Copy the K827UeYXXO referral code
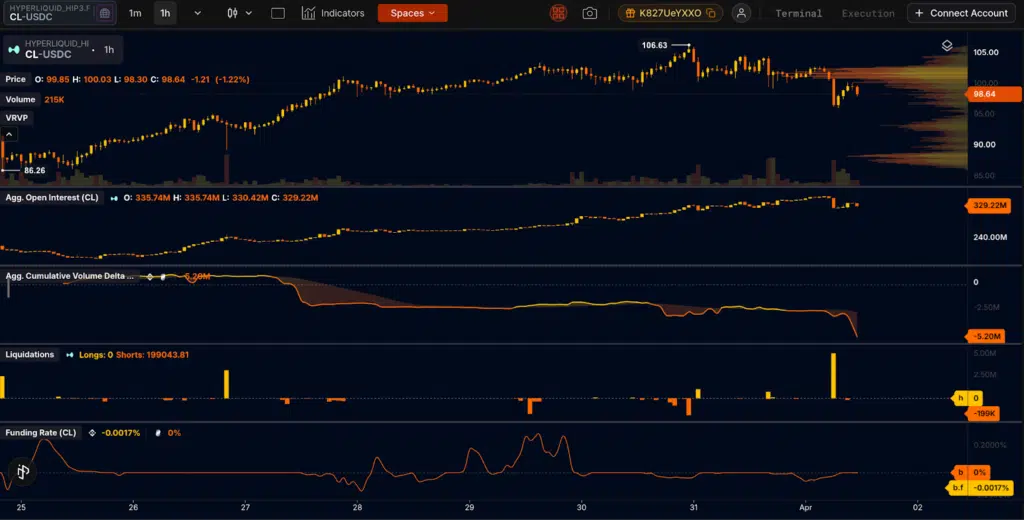Image resolution: width=1024 pixels, height=520 pixels. point(710,13)
